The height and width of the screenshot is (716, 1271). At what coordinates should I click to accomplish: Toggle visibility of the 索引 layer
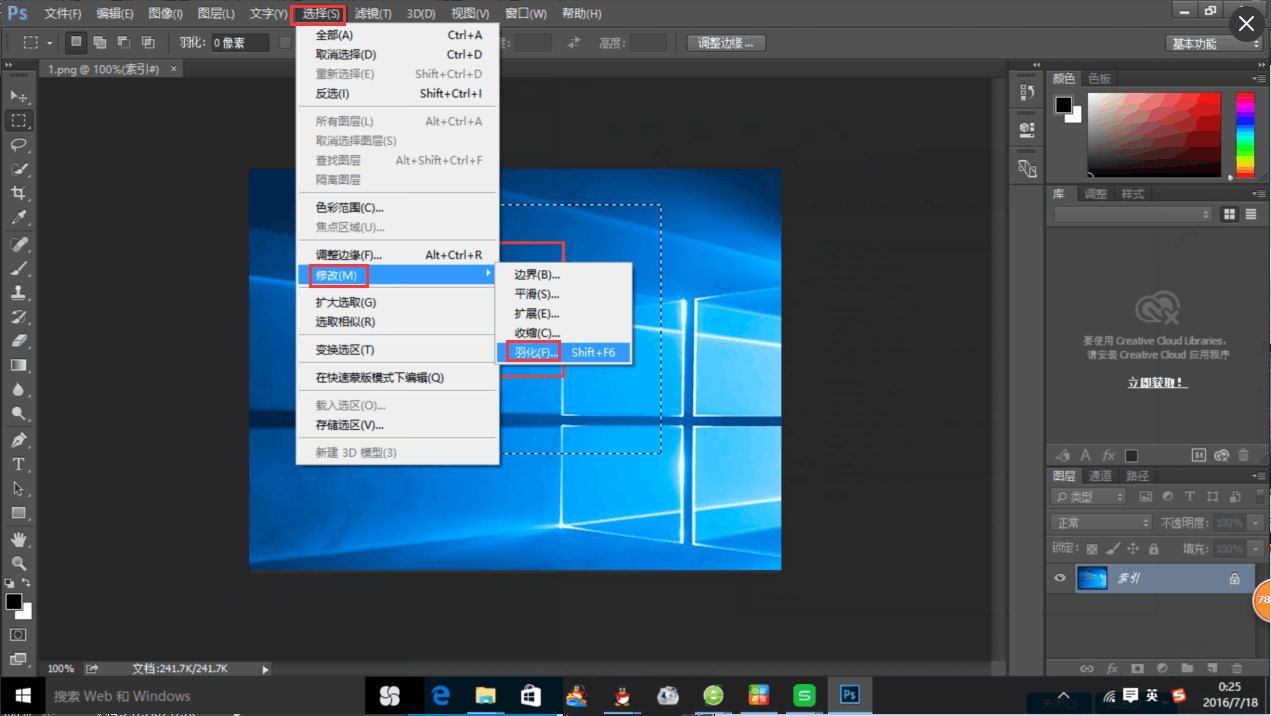pyautogui.click(x=1061, y=579)
